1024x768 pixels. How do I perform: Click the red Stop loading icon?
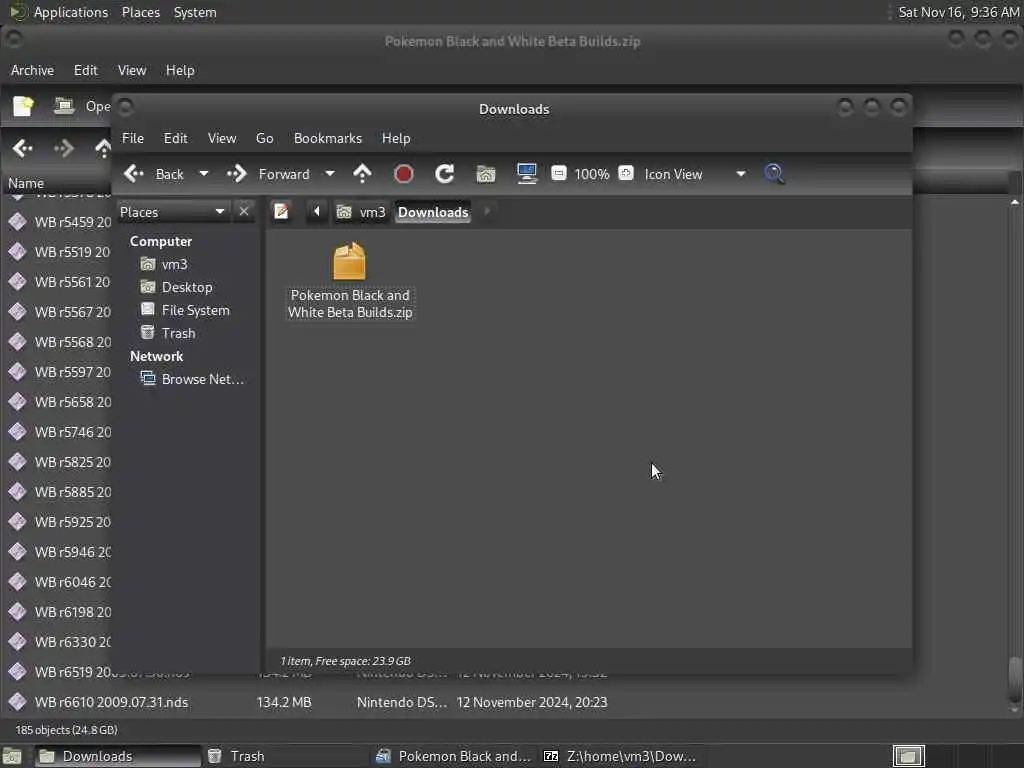pos(404,174)
